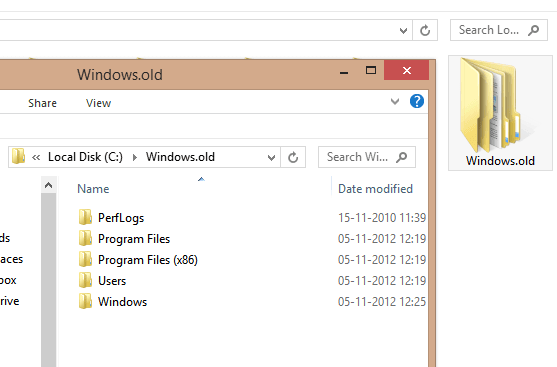The image size is (557, 367).
Task: Click the Search Wi... magnifier icon
Action: tap(401, 157)
